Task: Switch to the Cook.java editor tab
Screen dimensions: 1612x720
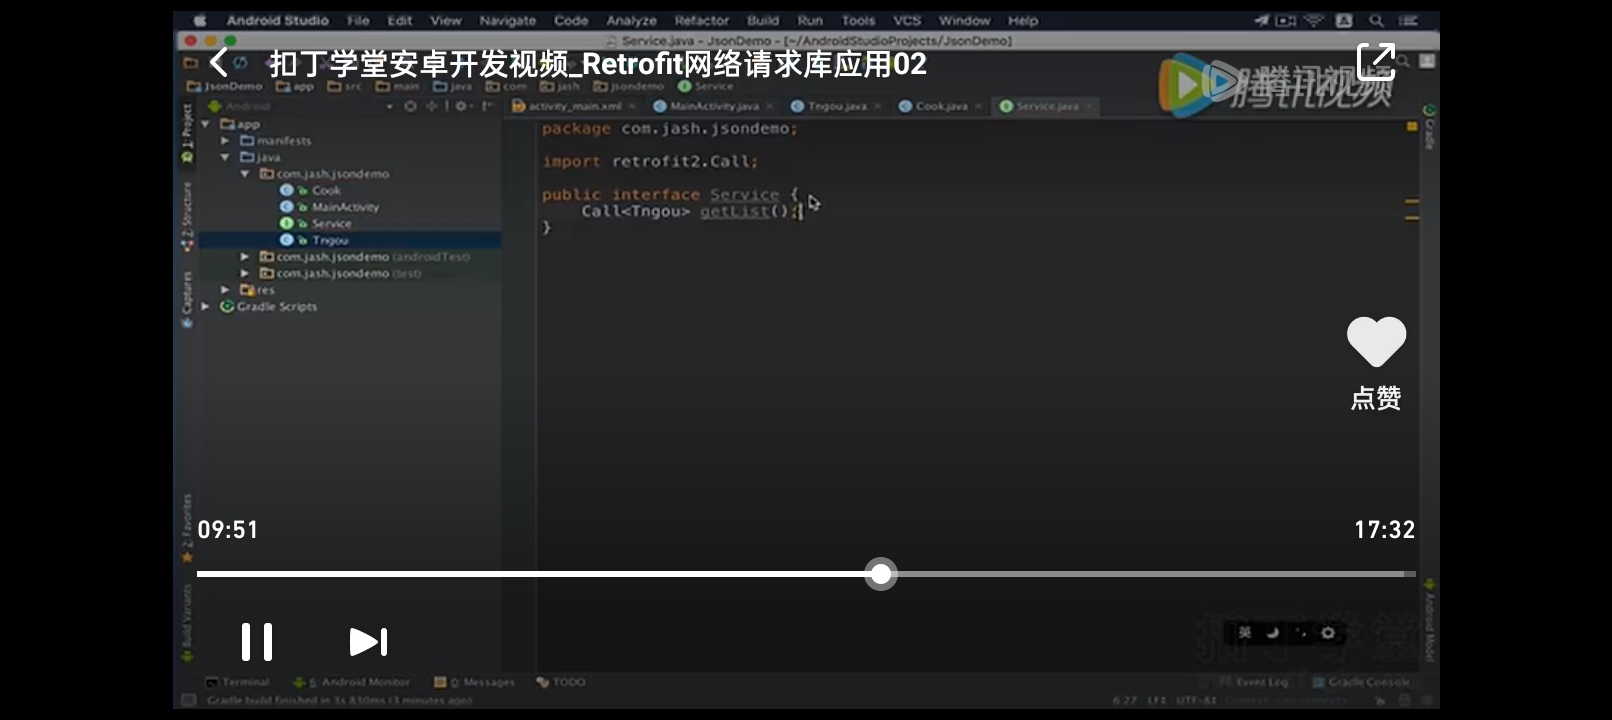Action: tap(941, 106)
